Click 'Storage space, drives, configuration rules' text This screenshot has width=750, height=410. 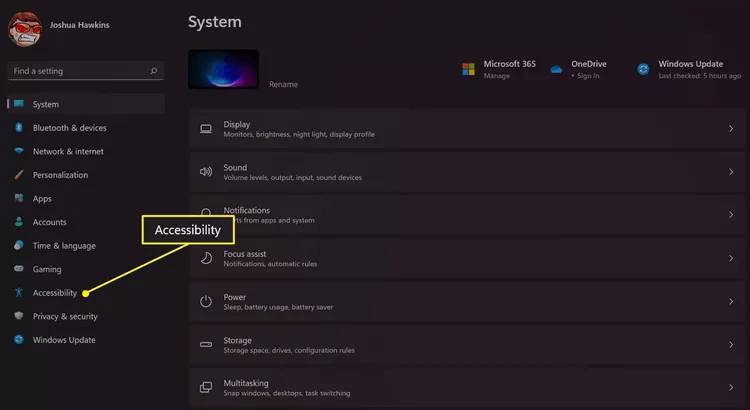(289, 350)
